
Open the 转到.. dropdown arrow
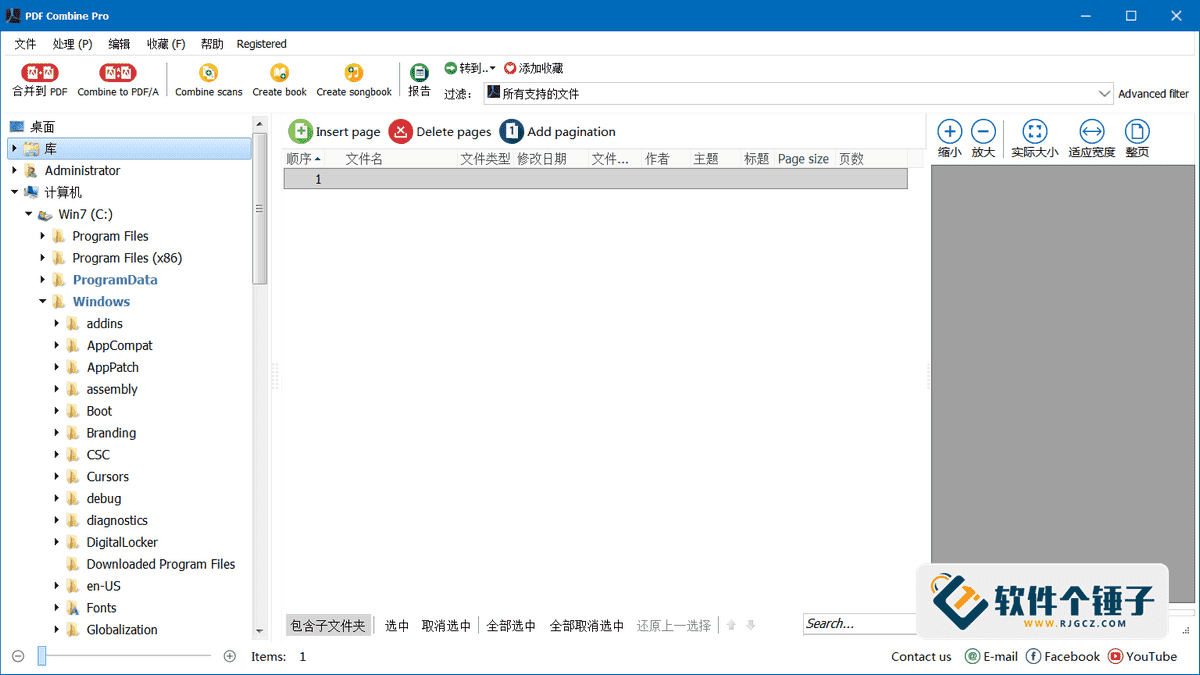point(491,68)
